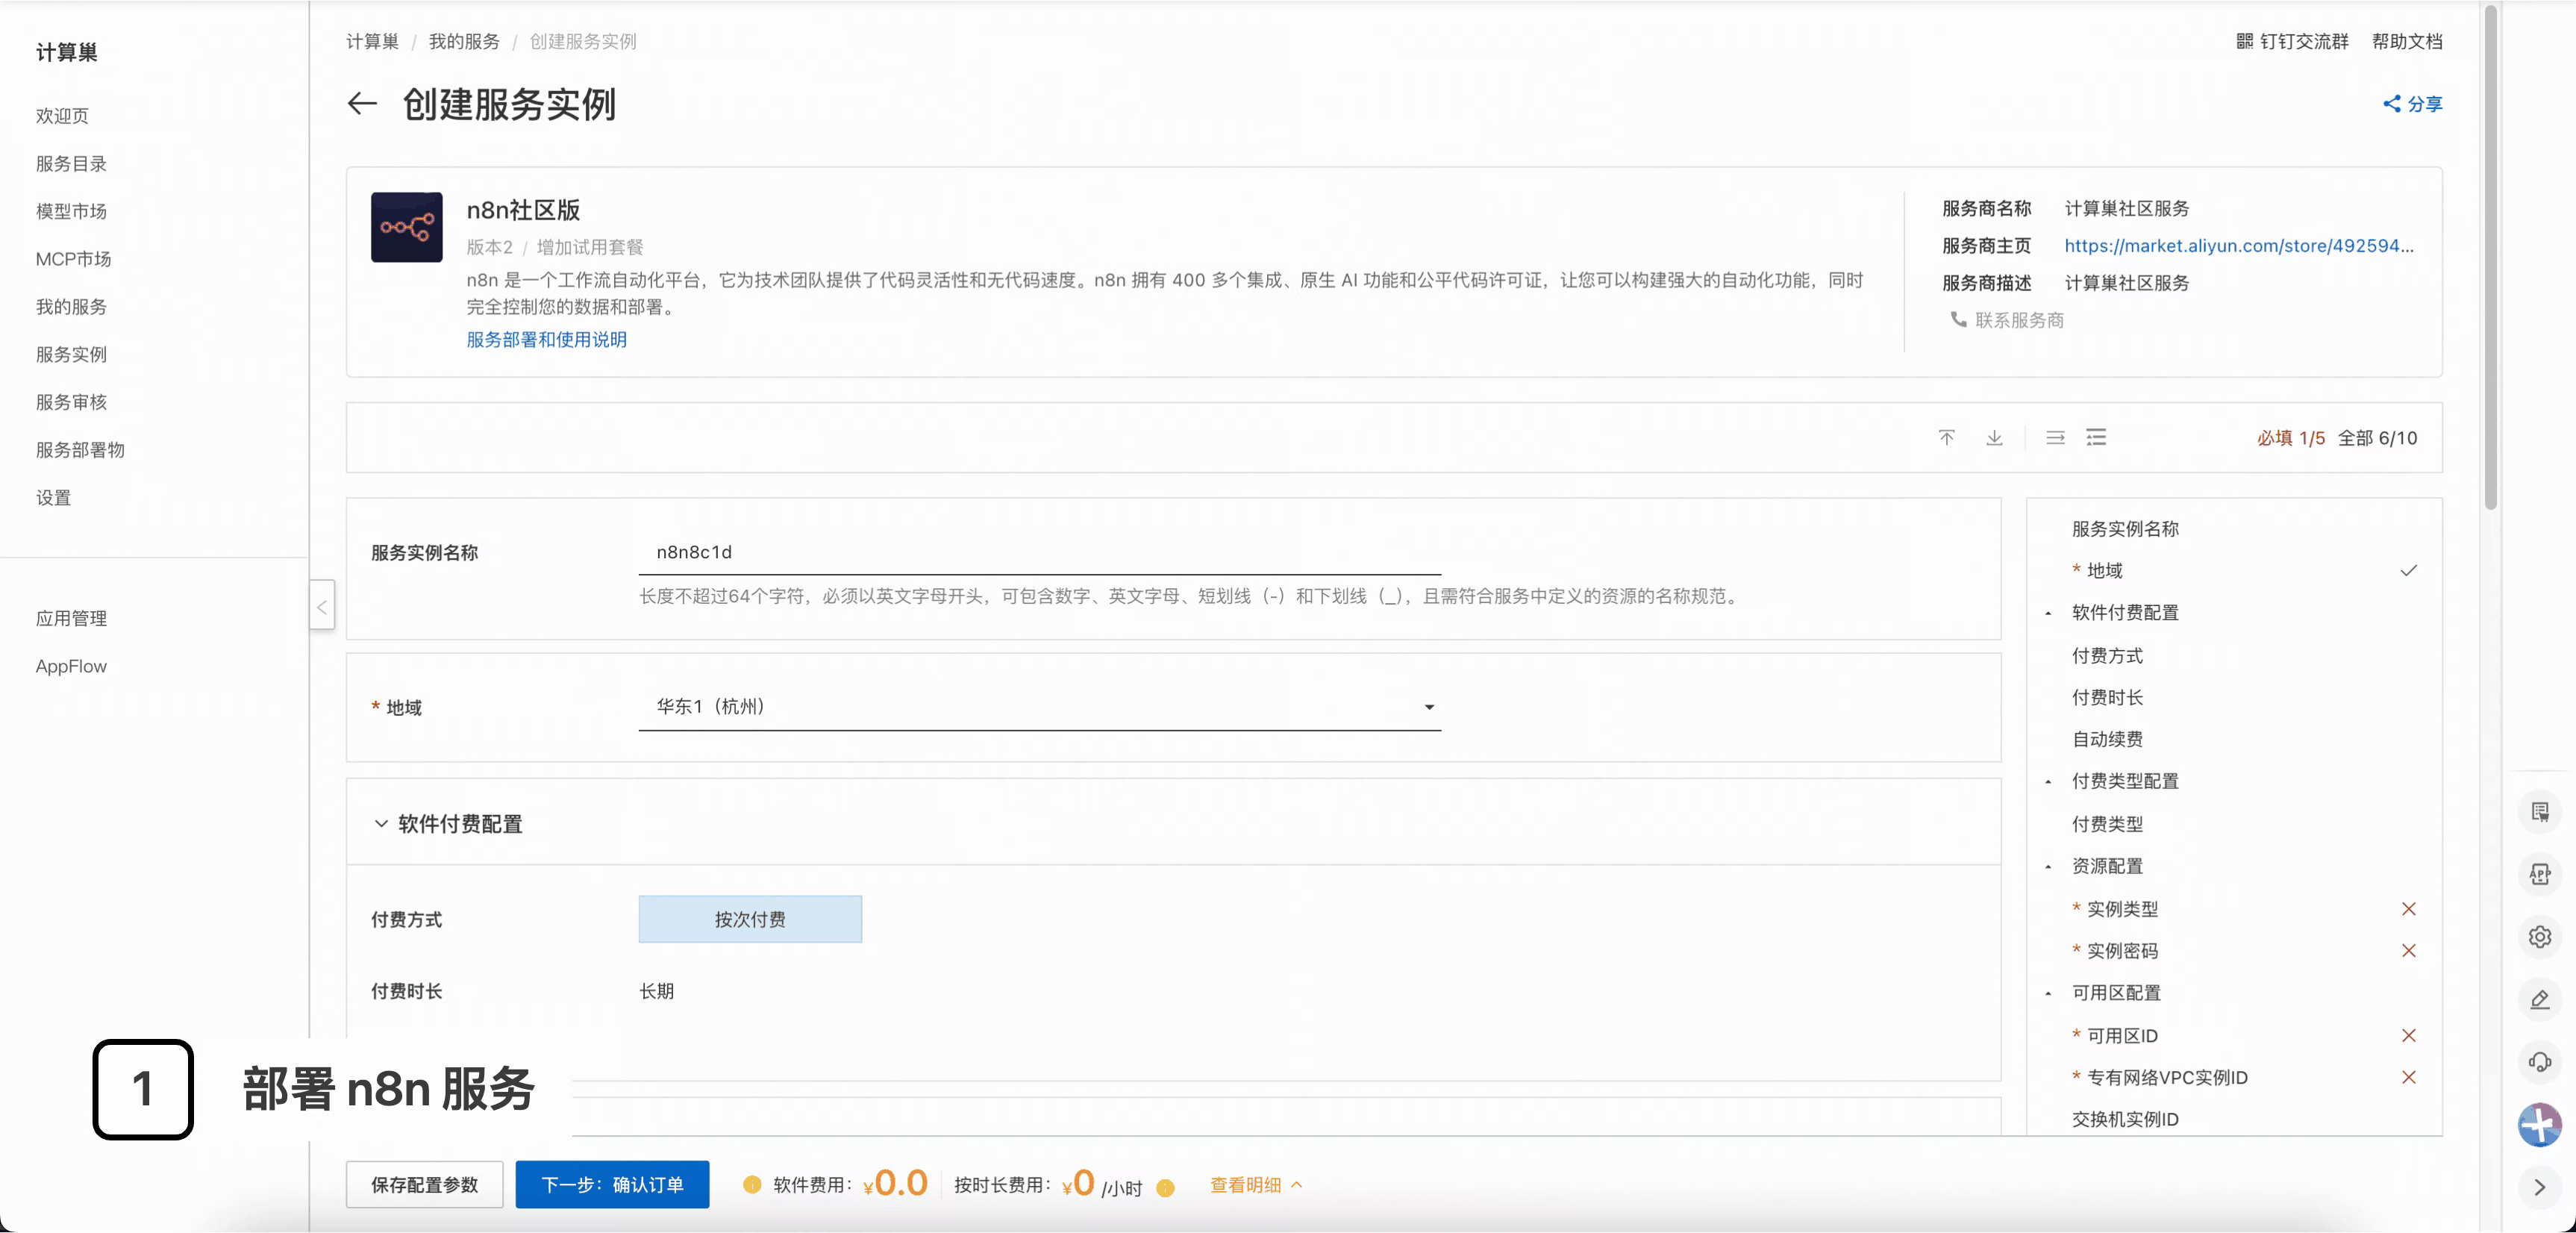This screenshot has width=2576, height=1233.
Task: Select the 按次付费 payment option
Action: point(750,919)
